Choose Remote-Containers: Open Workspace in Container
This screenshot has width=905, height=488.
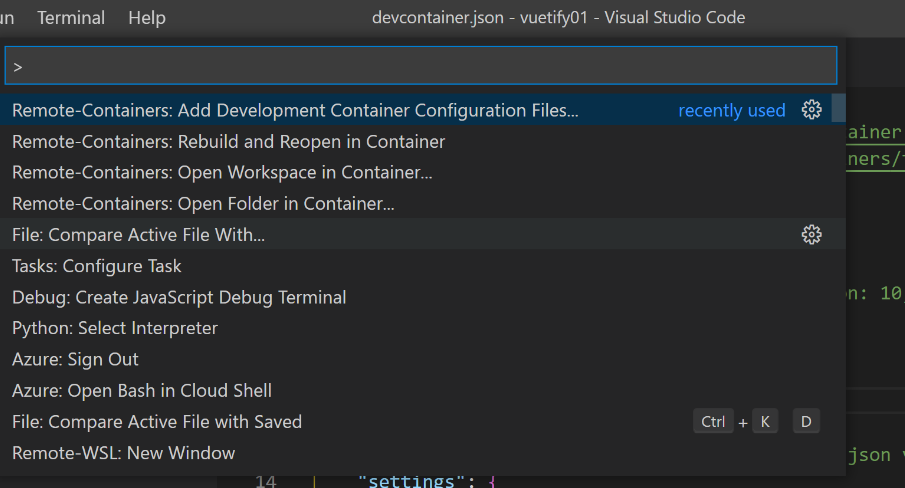[222, 173]
